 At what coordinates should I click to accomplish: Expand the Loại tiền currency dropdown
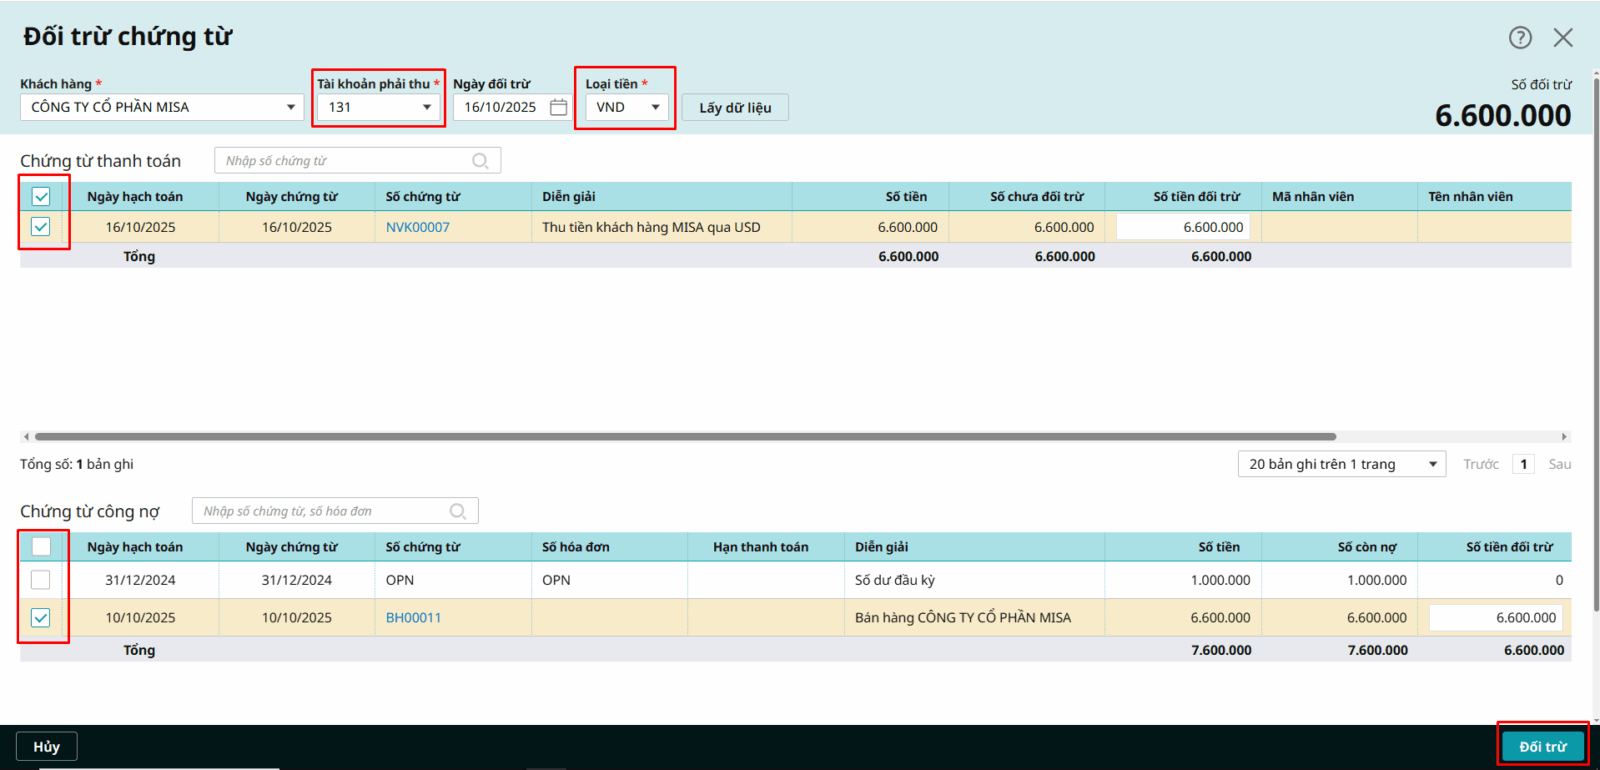click(x=655, y=107)
